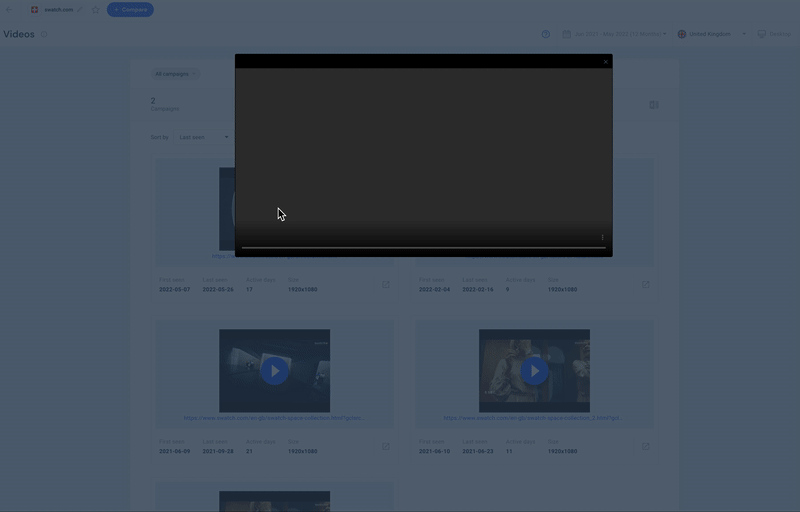Screen dimensions: 800x512
Task: Click last seen date 2022-05-26
Action: pyautogui.click(x=218, y=289)
